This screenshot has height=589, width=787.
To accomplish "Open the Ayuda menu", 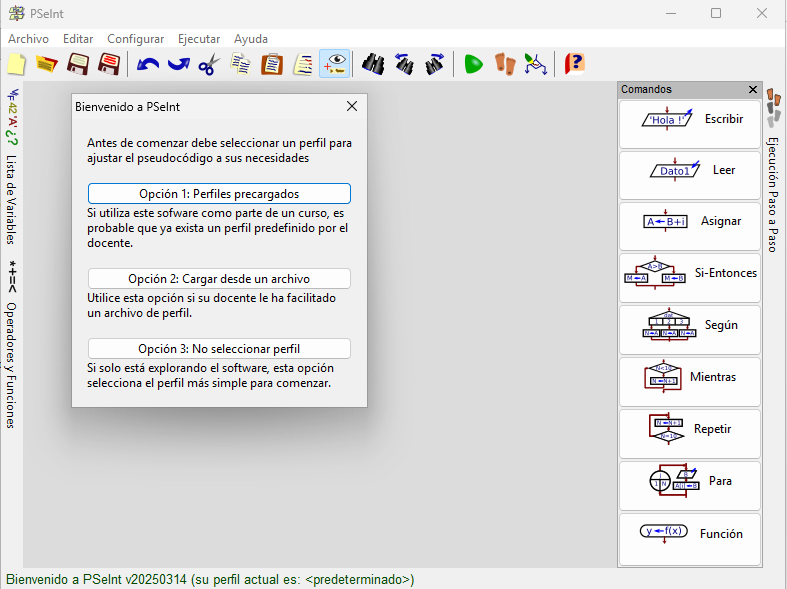I will coord(251,39).
